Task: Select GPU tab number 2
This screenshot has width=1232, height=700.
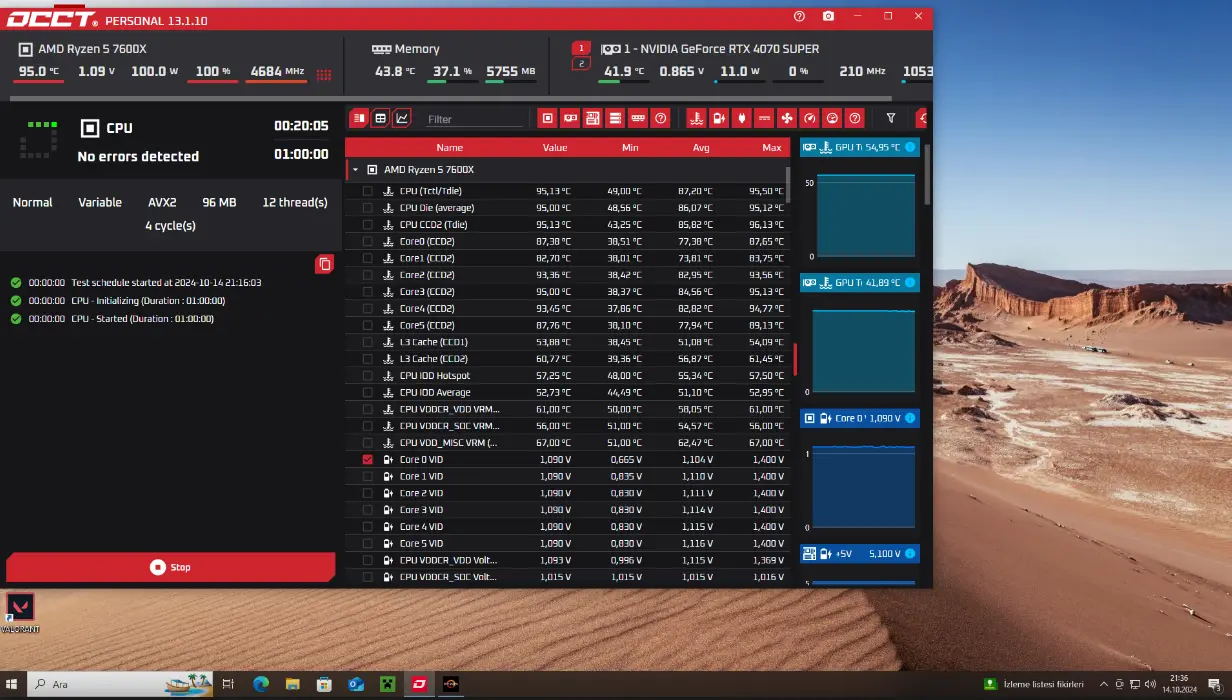Action: [x=581, y=64]
